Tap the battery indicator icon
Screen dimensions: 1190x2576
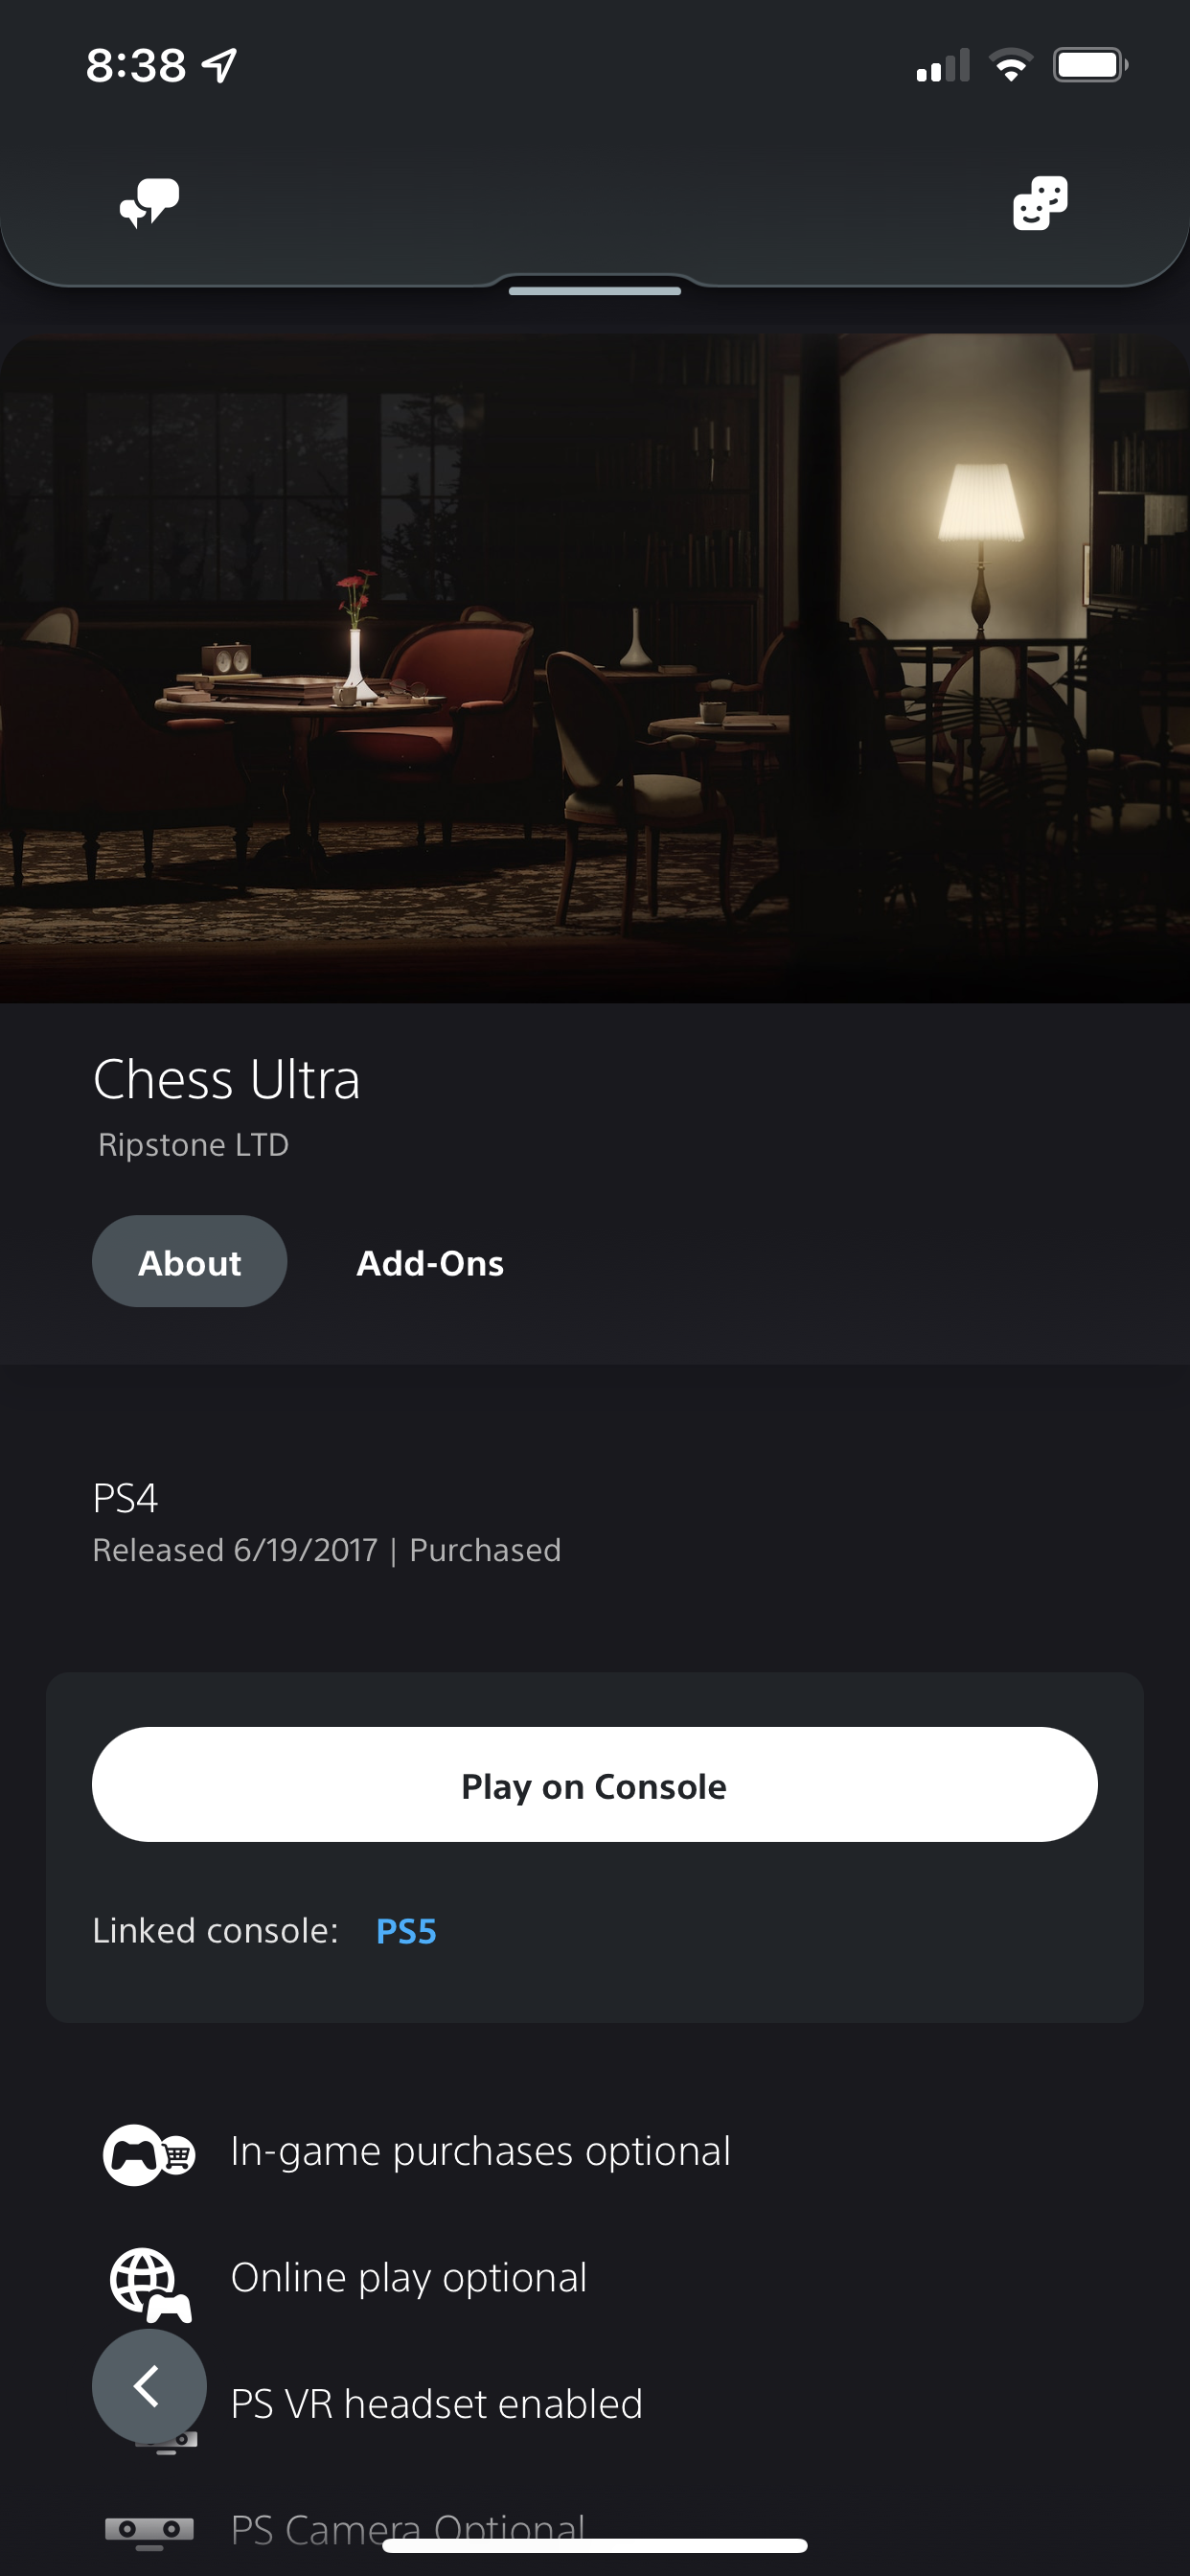[x=1090, y=65]
